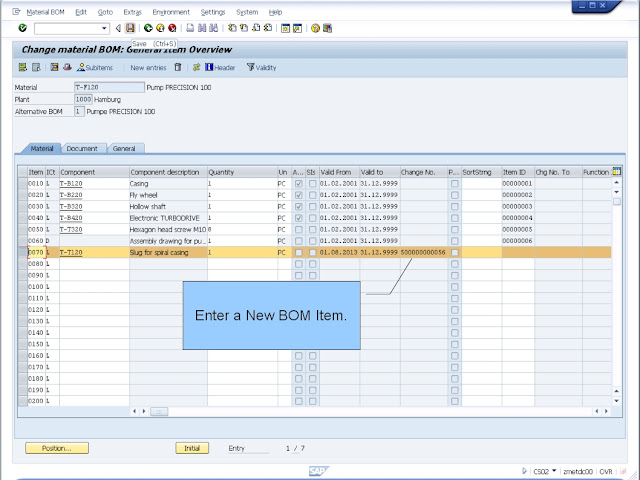Click the Entry number field
The width and height of the screenshot is (640, 480).
point(249,448)
